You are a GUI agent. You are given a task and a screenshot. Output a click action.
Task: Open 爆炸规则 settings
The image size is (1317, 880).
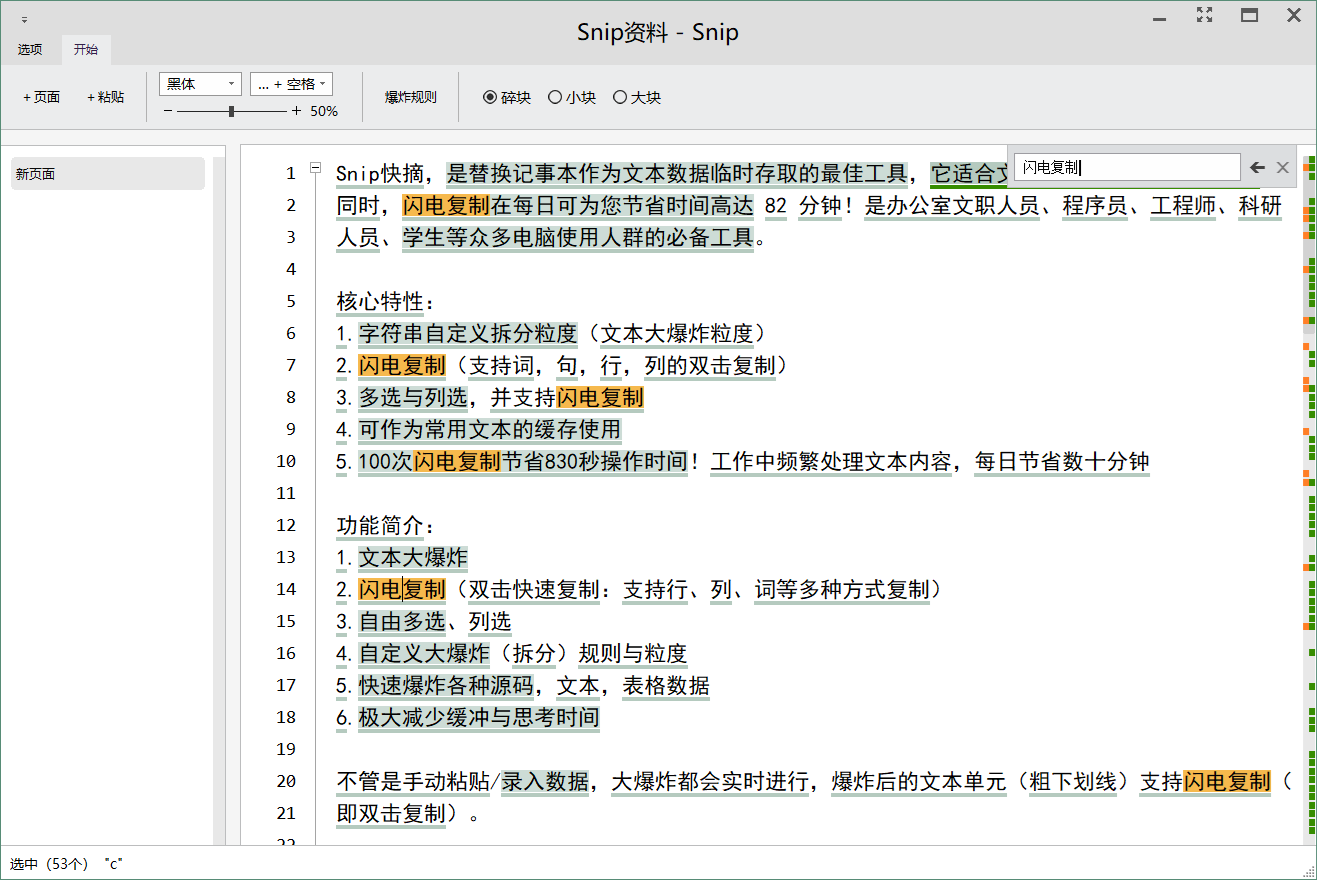click(411, 97)
